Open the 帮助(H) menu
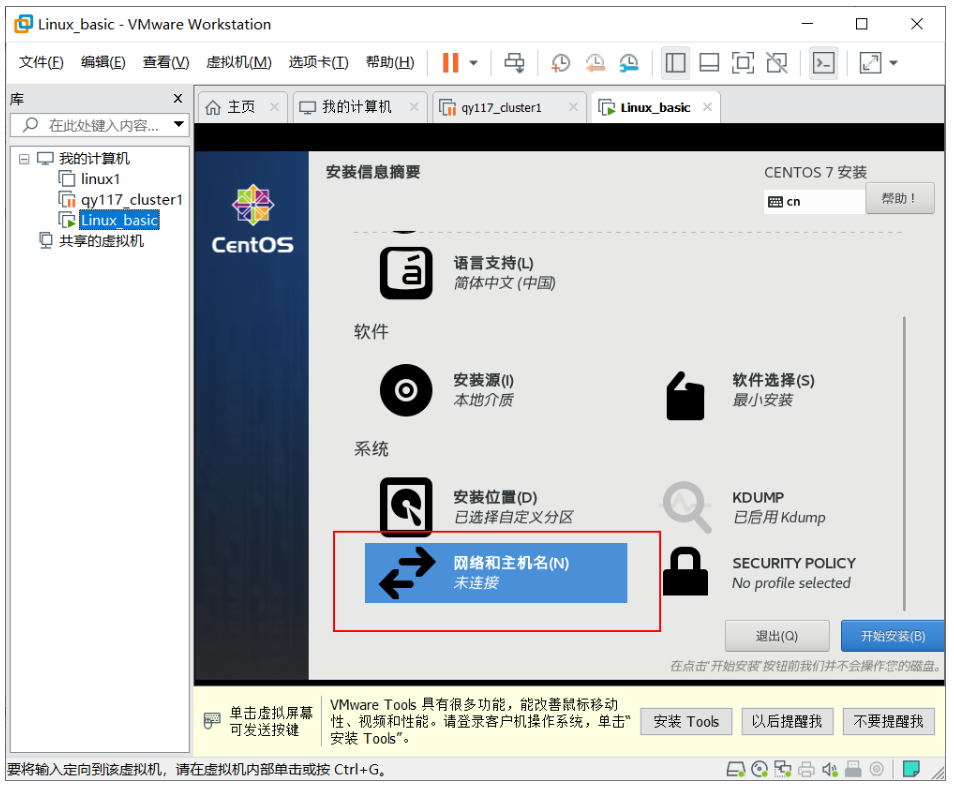This screenshot has height=788, width=954. pos(390,62)
